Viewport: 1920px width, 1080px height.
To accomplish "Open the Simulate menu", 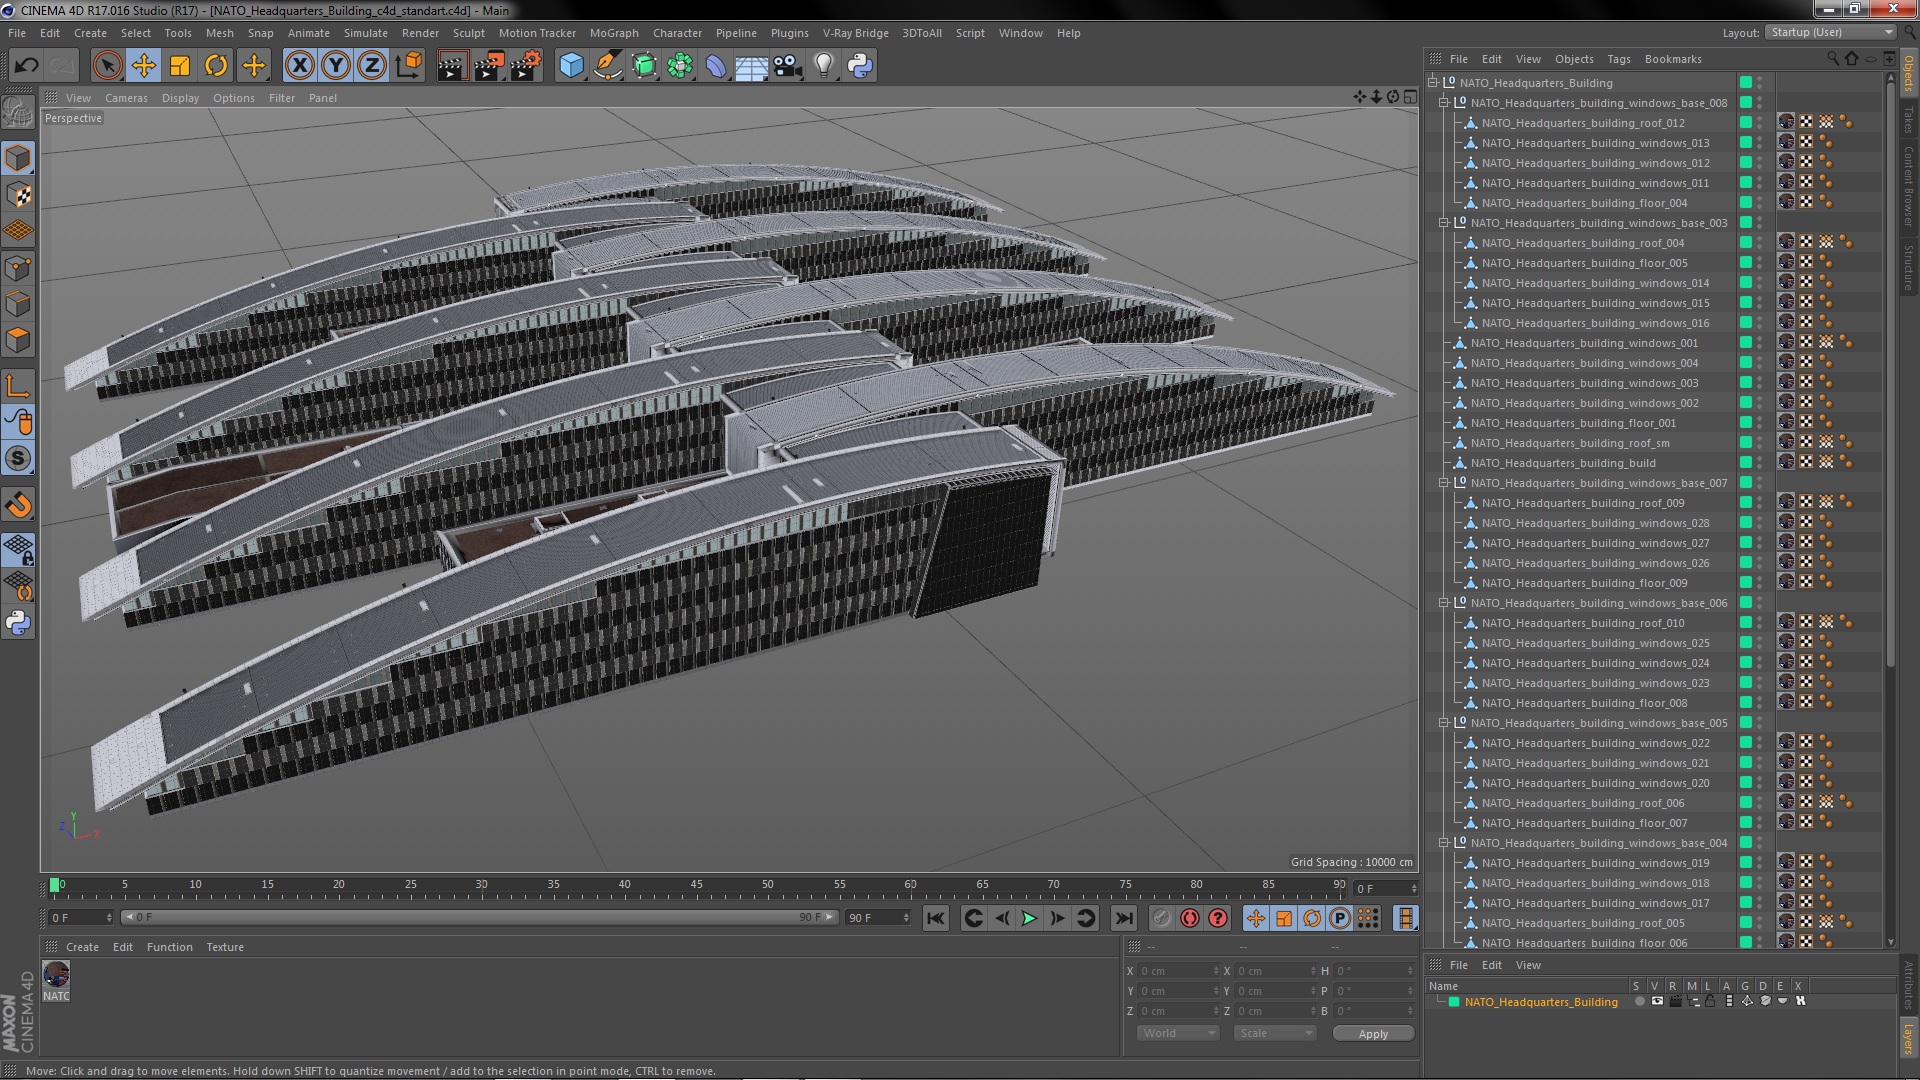I will [x=365, y=33].
